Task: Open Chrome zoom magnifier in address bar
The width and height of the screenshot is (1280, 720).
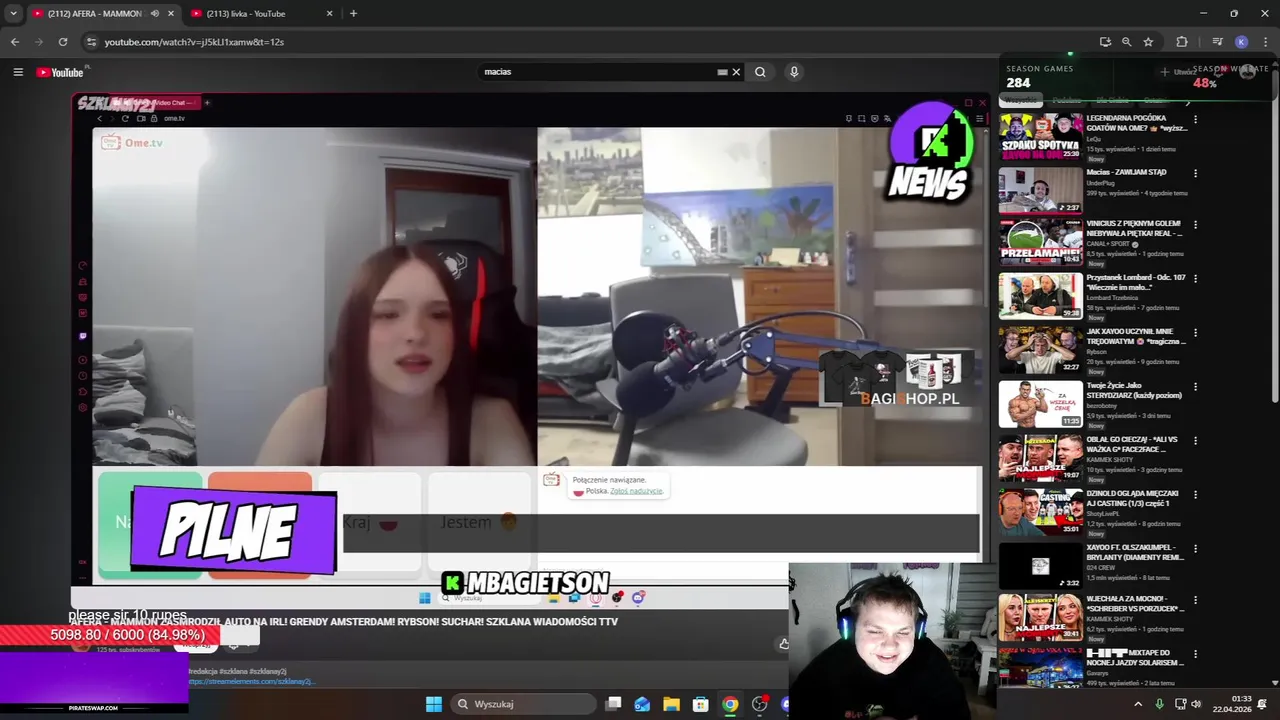Action: [1126, 42]
